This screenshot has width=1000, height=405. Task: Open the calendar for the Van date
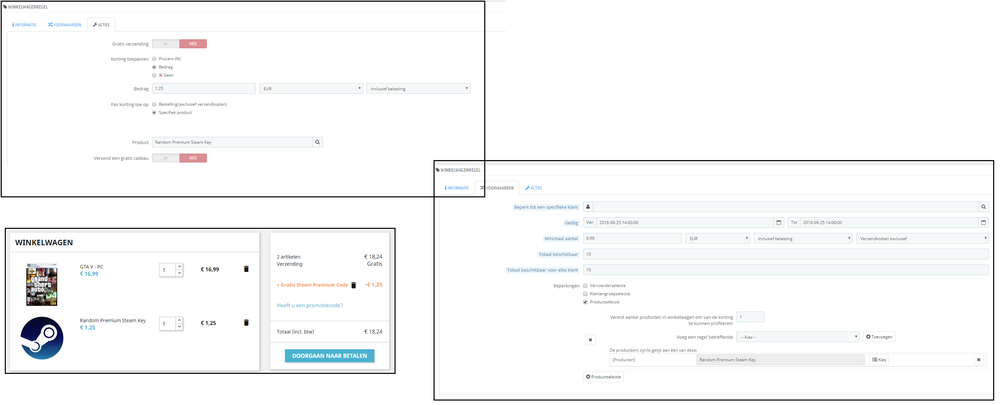click(779, 223)
